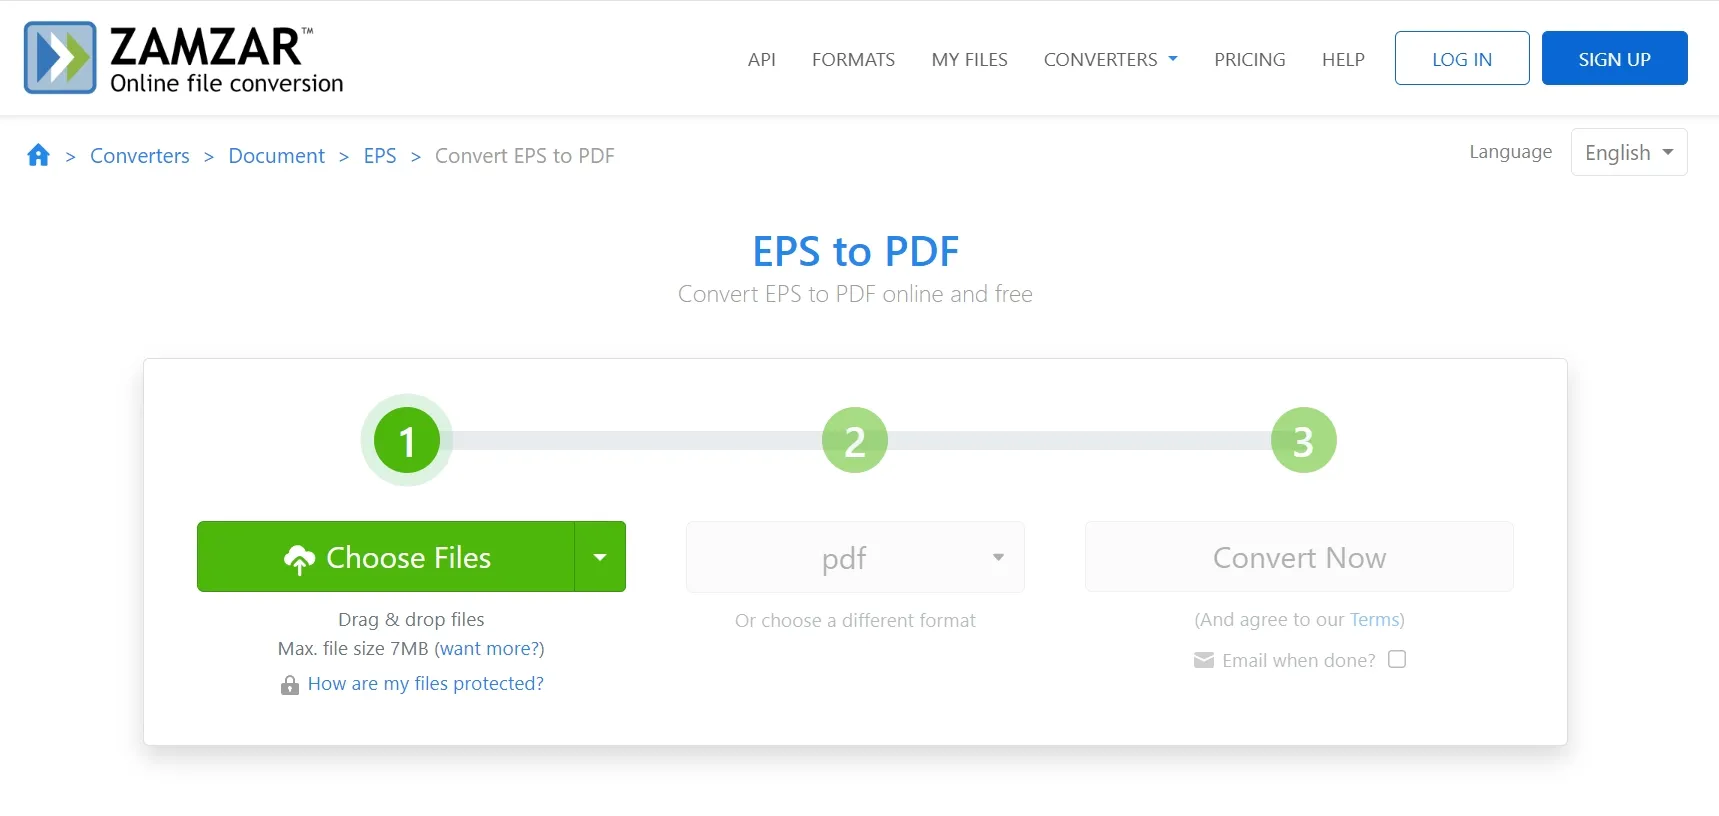This screenshot has height=816, width=1719.
Task: Click the step 2 green circle indicator
Action: click(x=854, y=440)
